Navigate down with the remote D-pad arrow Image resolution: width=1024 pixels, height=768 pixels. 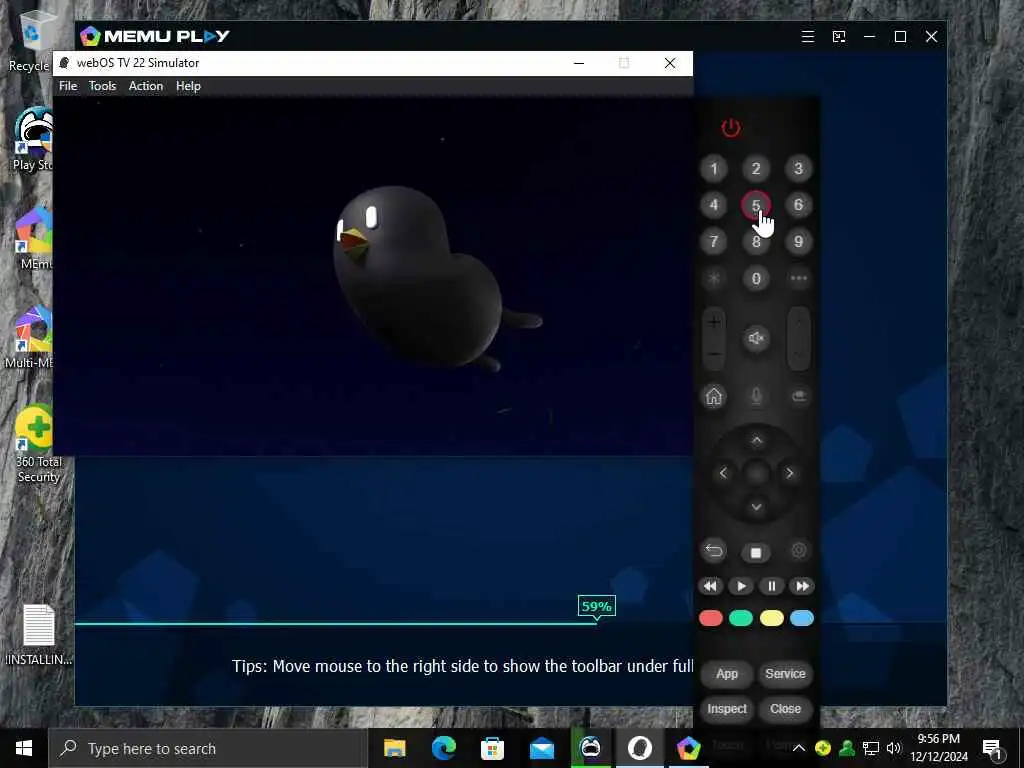pos(756,507)
